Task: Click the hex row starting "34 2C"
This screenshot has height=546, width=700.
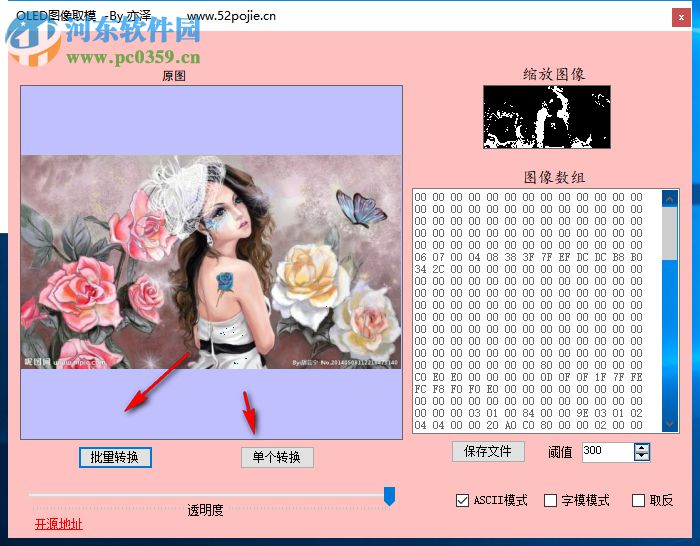Action: coord(529,269)
